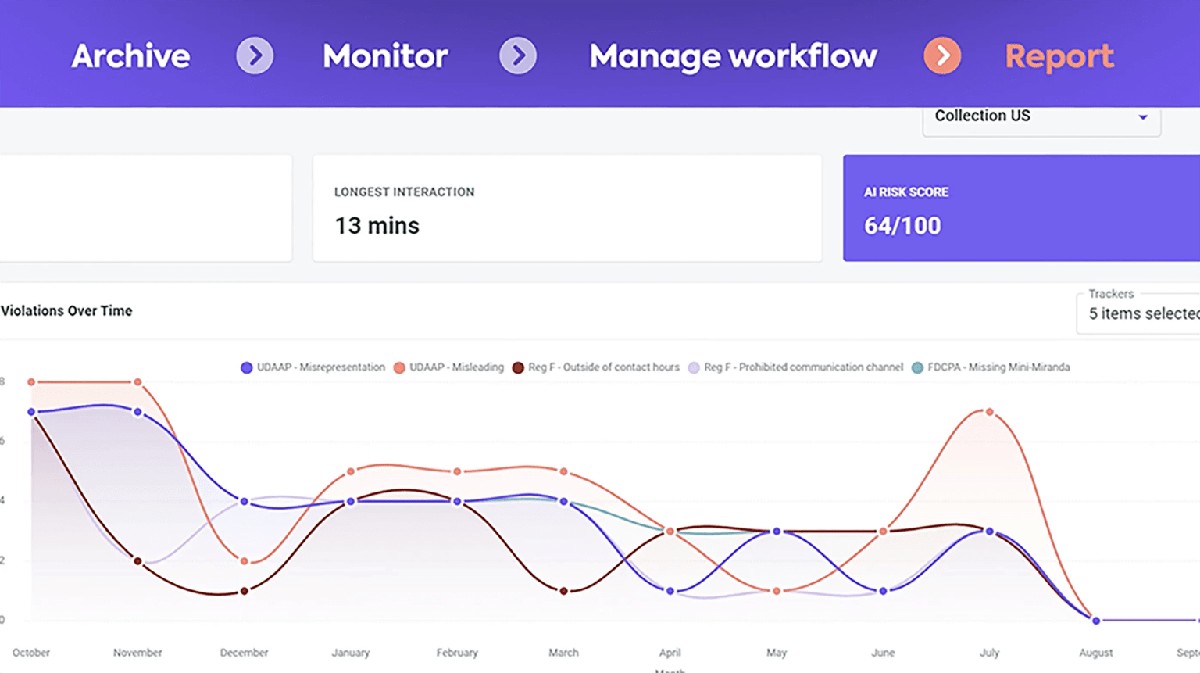Click the December dark red data point

(x=244, y=591)
